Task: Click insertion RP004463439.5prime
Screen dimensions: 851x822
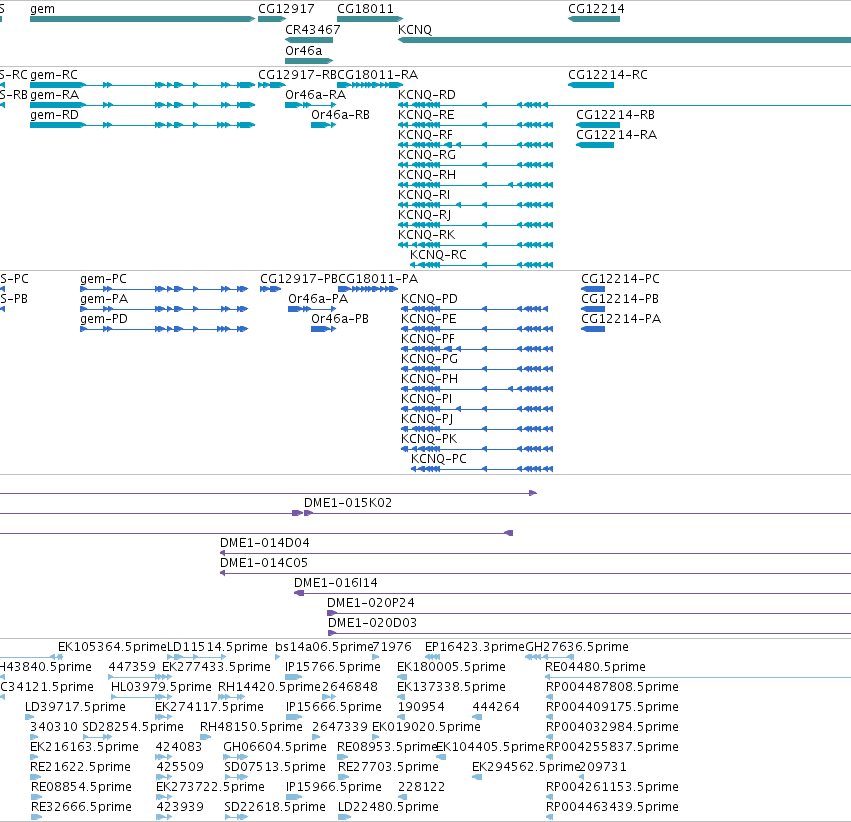Action: [x=612, y=807]
